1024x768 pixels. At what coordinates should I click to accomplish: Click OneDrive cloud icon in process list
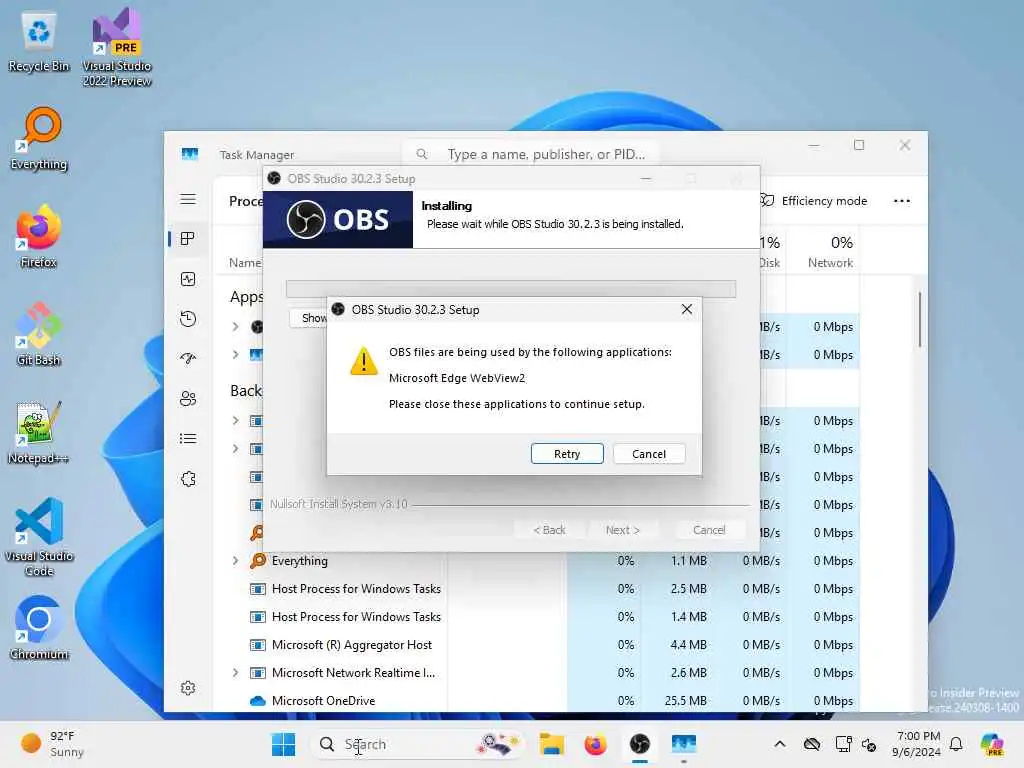[x=258, y=701]
